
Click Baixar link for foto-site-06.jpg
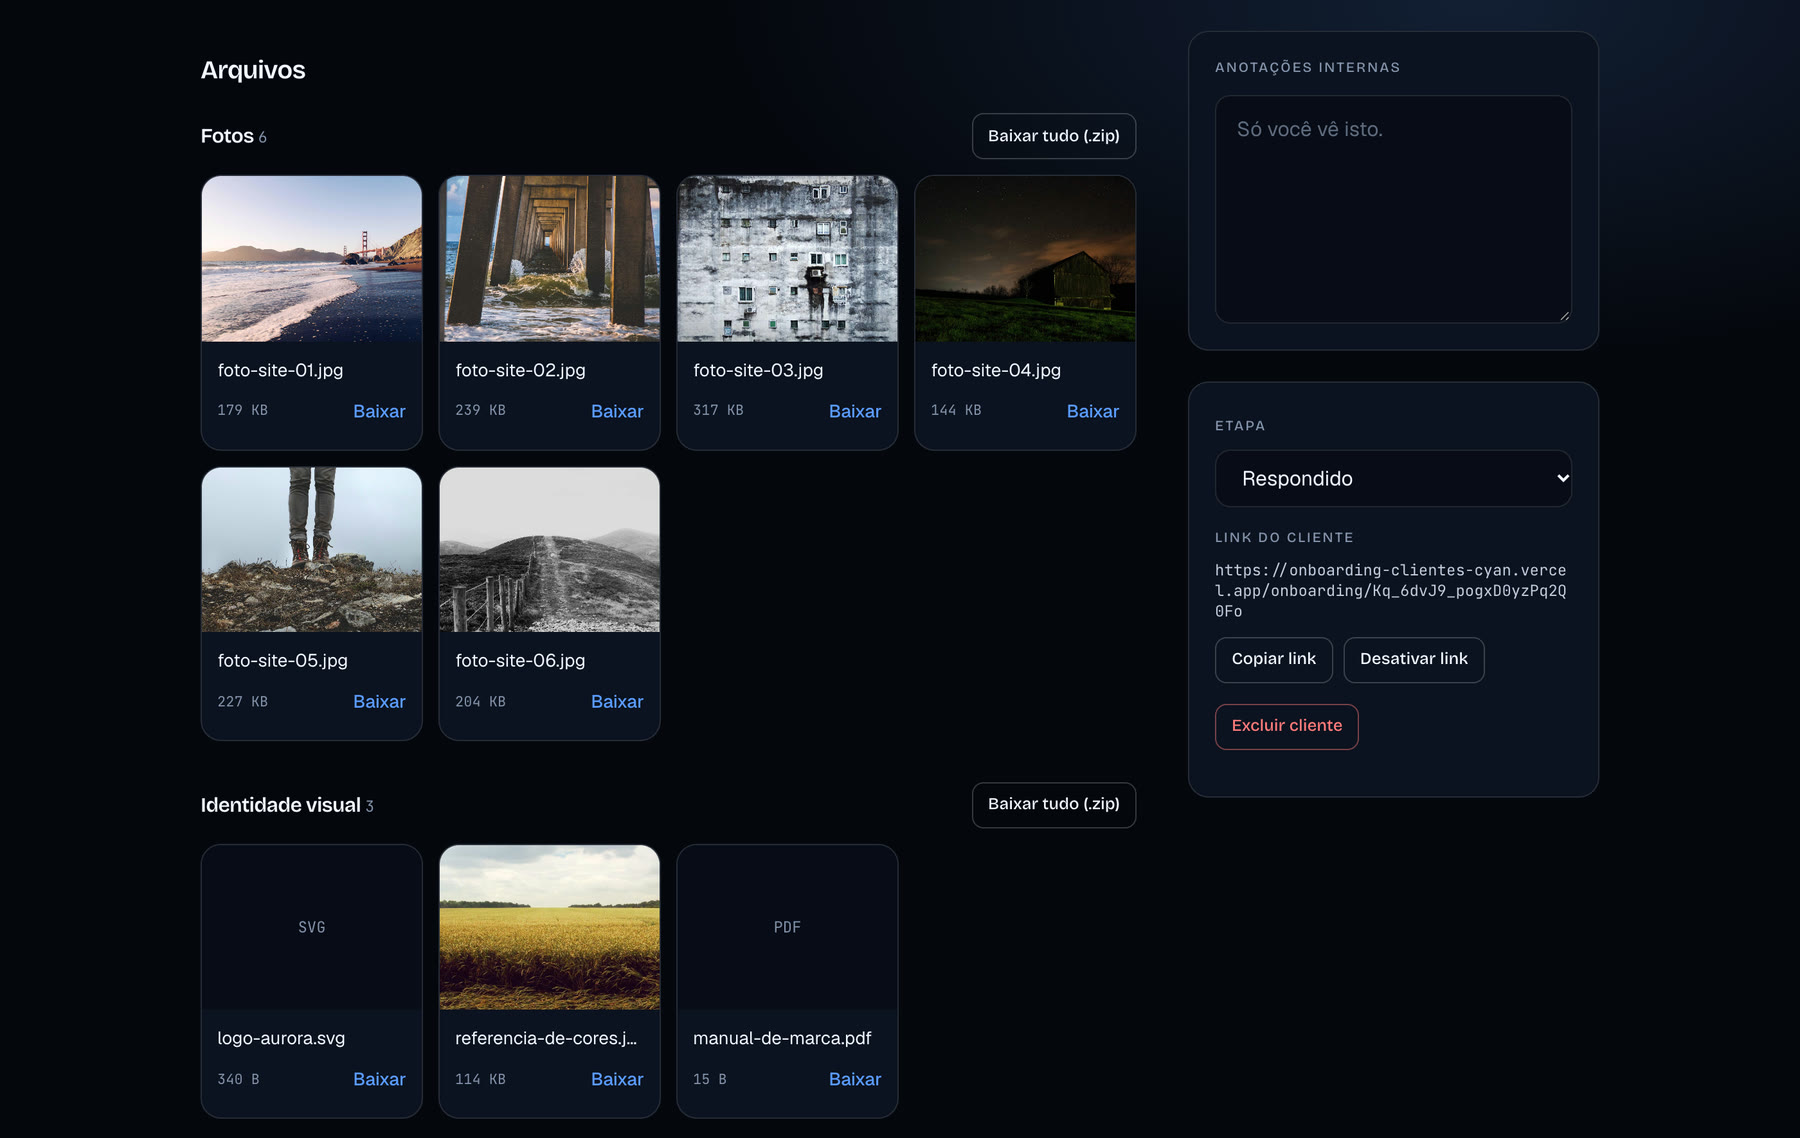pyautogui.click(x=617, y=702)
